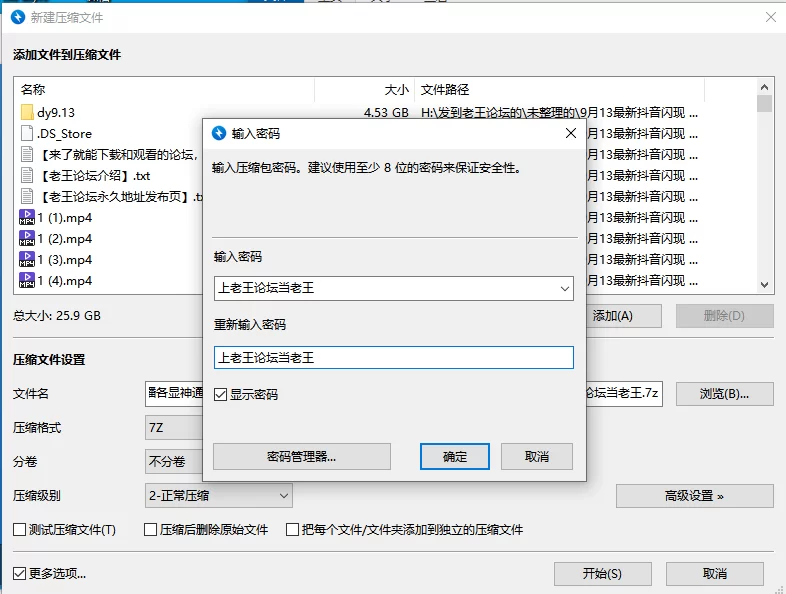Select the 1 (3).mp4 file name
This screenshot has width=786, height=594.
point(65,260)
